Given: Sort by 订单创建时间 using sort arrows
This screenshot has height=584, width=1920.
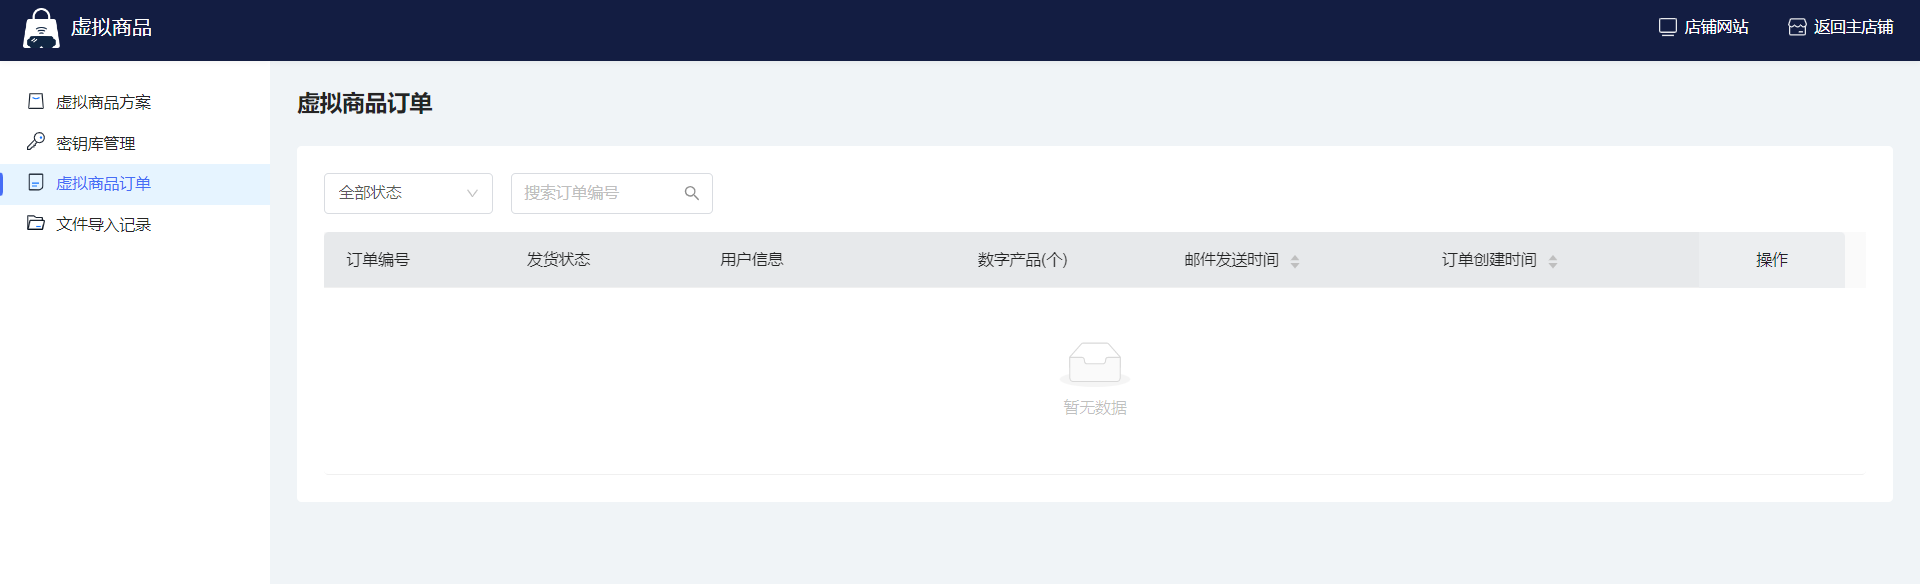Looking at the screenshot, I should (1552, 261).
